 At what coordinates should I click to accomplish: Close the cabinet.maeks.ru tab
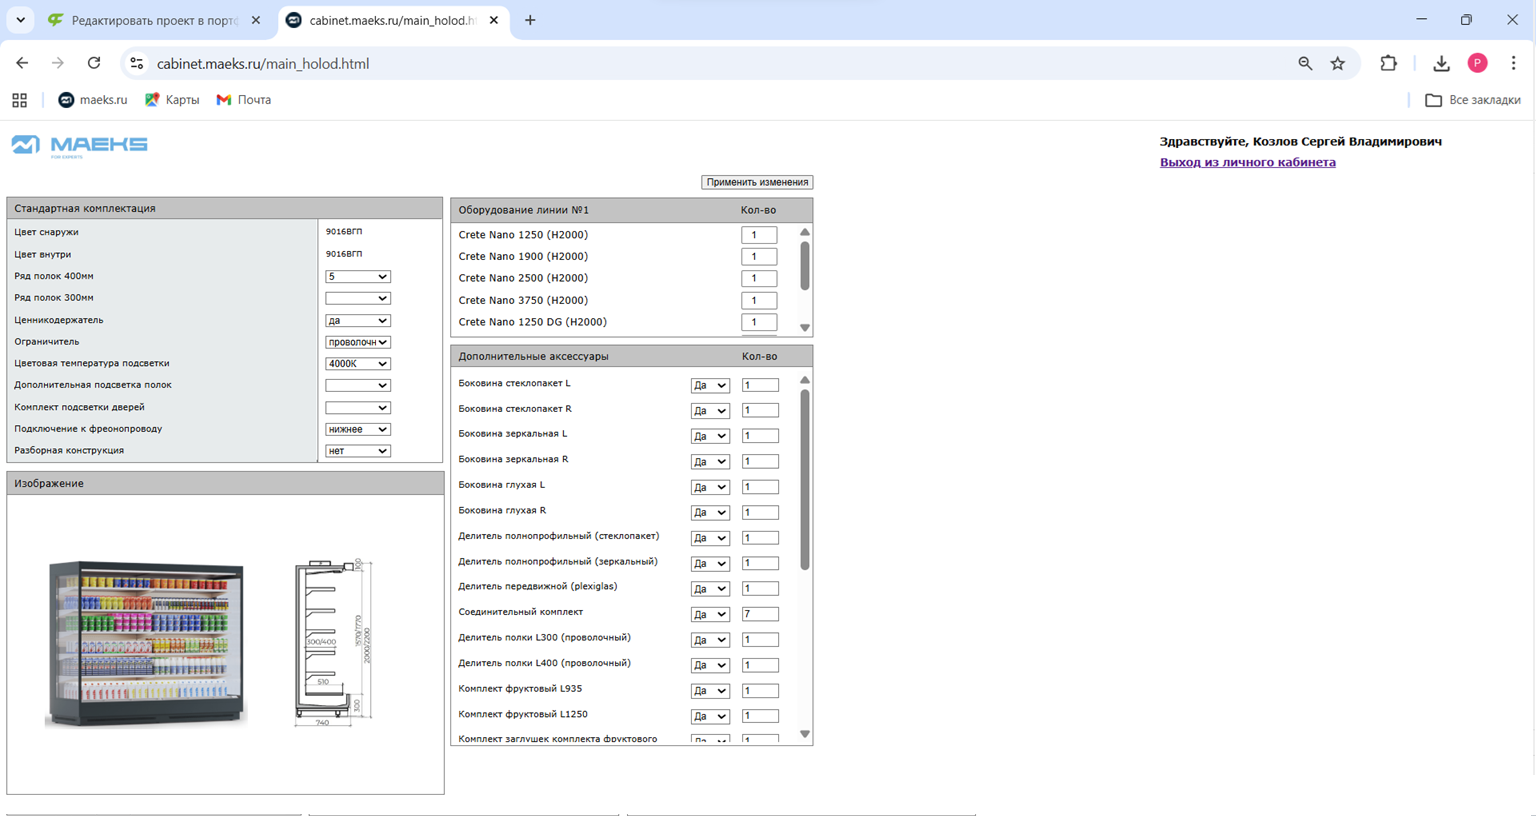(x=494, y=20)
